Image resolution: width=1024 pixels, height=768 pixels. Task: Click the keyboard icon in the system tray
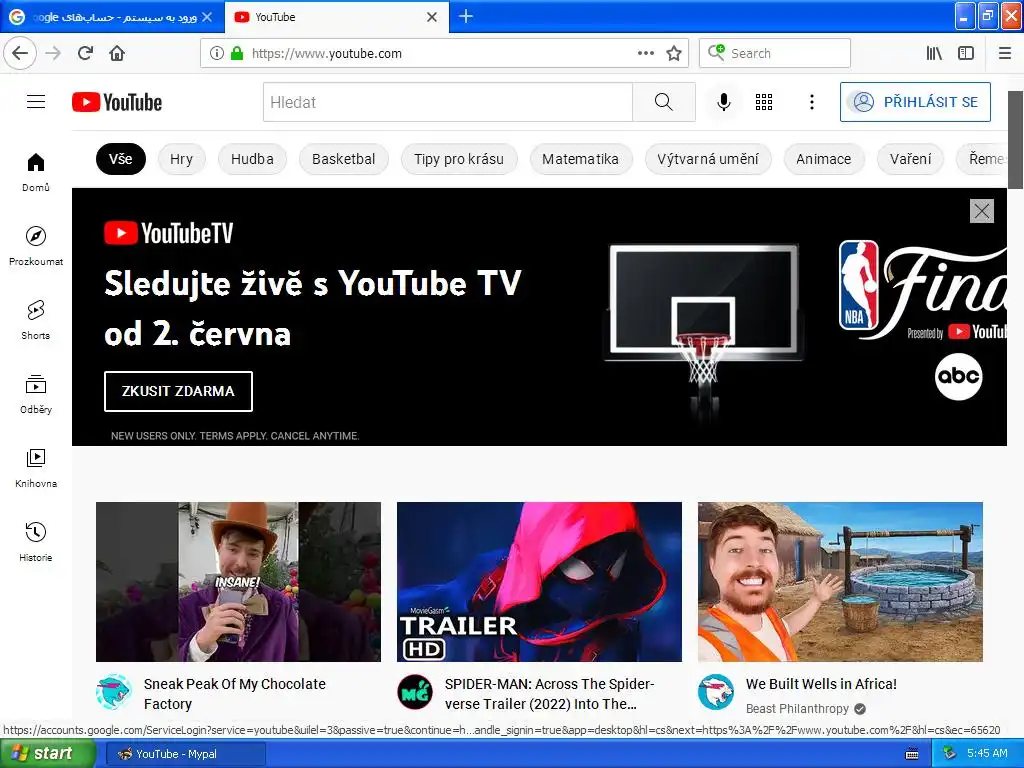coord(912,754)
